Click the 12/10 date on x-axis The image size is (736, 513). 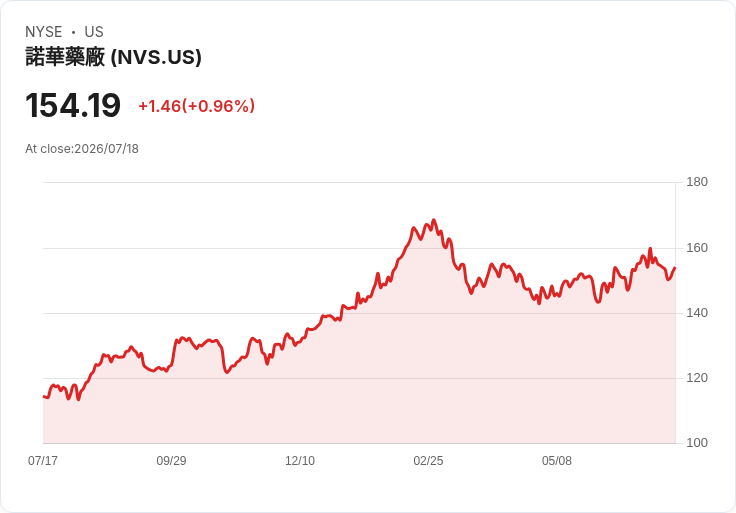point(300,460)
